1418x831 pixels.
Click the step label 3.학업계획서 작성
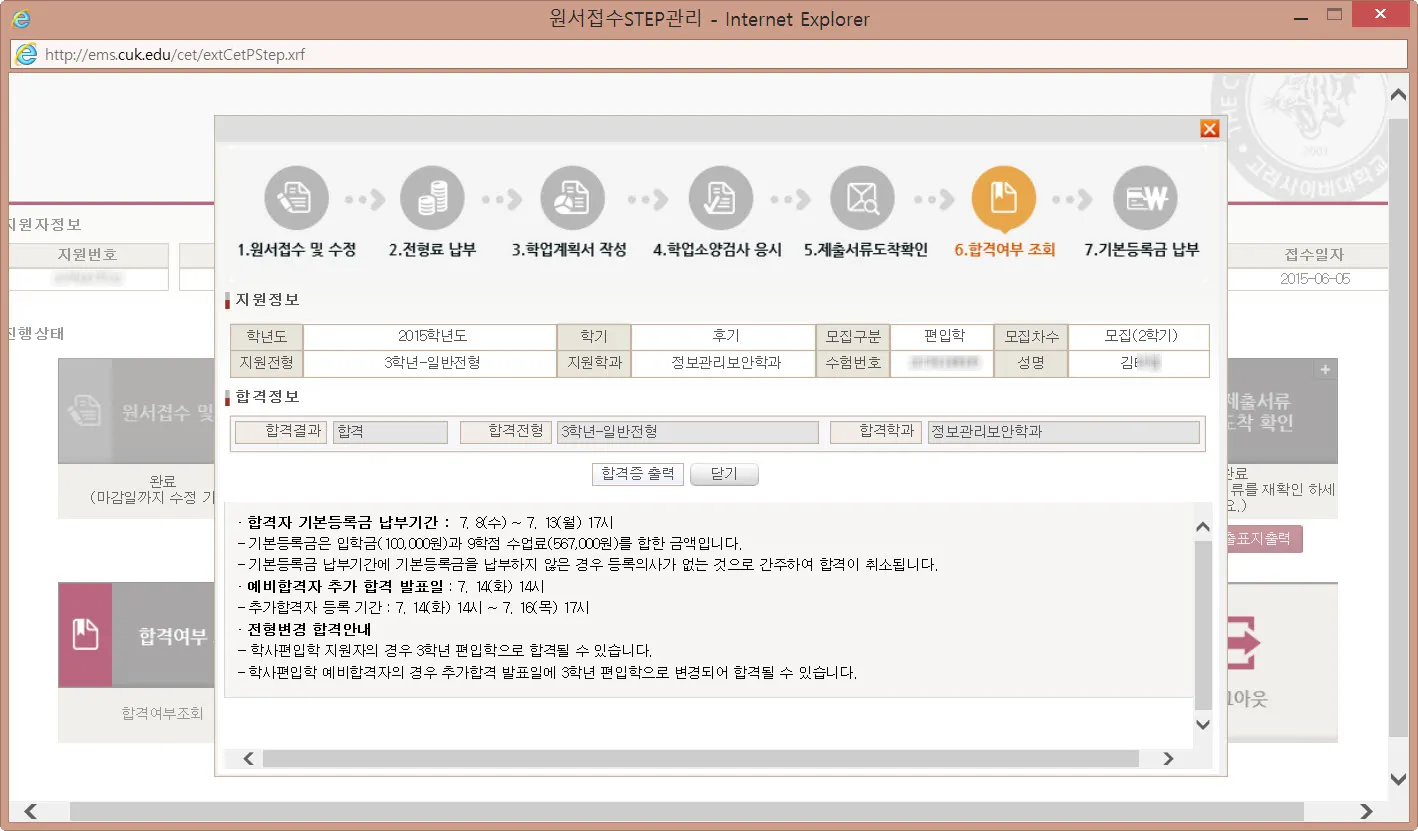(x=569, y=250)
